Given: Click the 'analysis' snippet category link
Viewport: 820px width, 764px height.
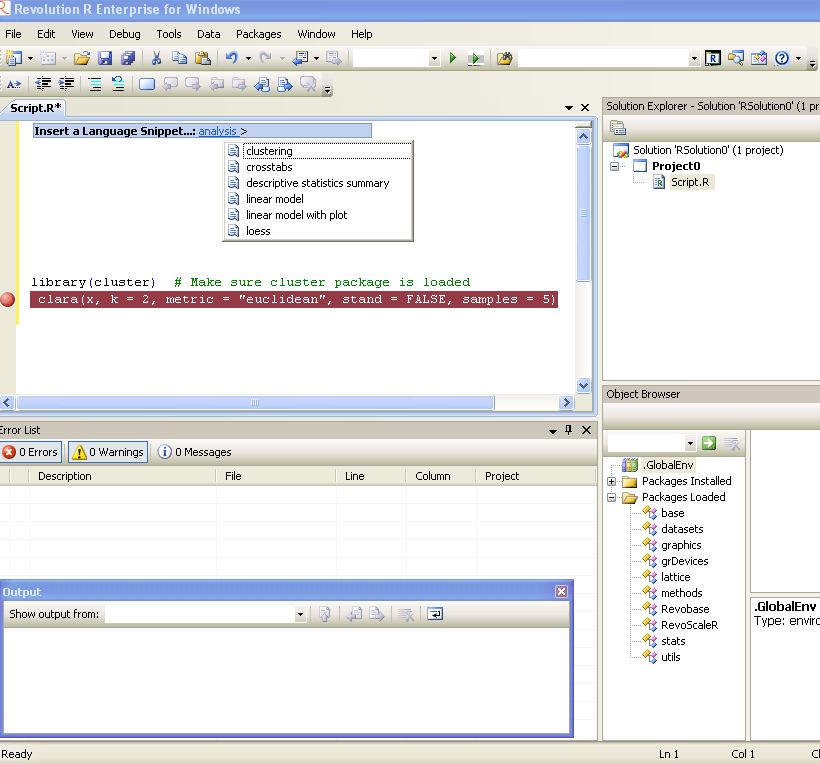Looking at the screenshot, I should click(217, 131).
